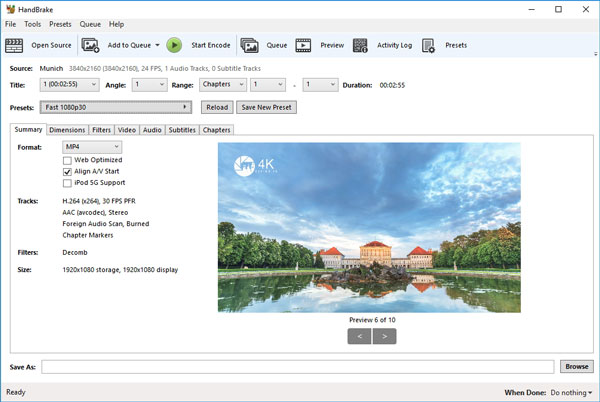Enable iPod 5G Support checkbox
Image resolution: width=600 pixels, height=402 pixels.
(67, 183)
